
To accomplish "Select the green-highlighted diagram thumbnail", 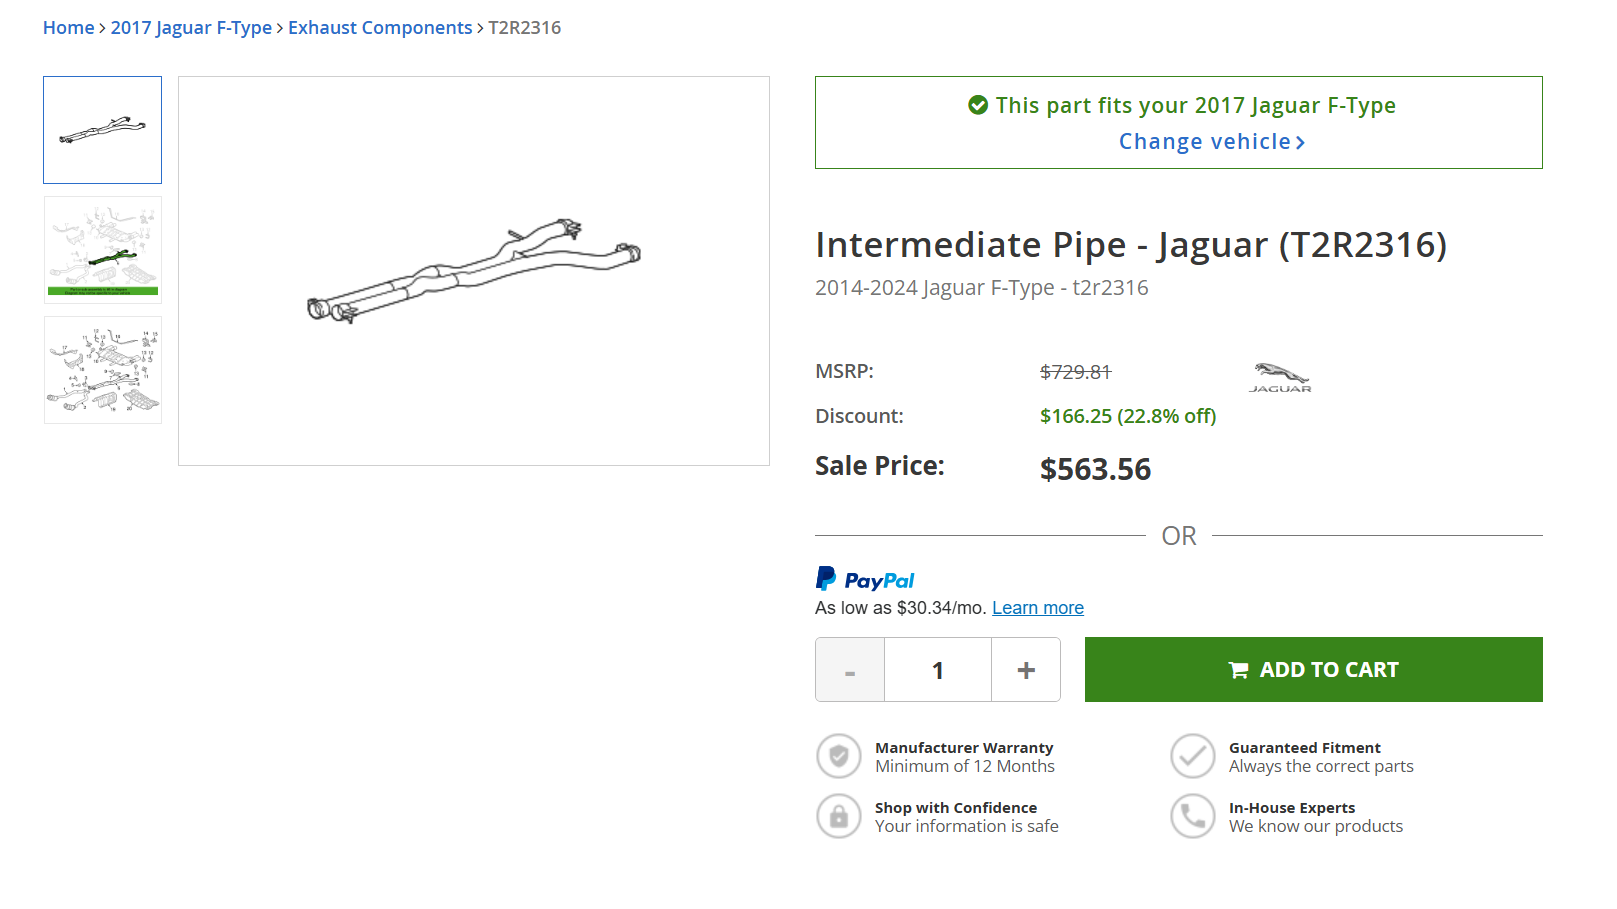I will pyautogui.click(x=103, y=250).
